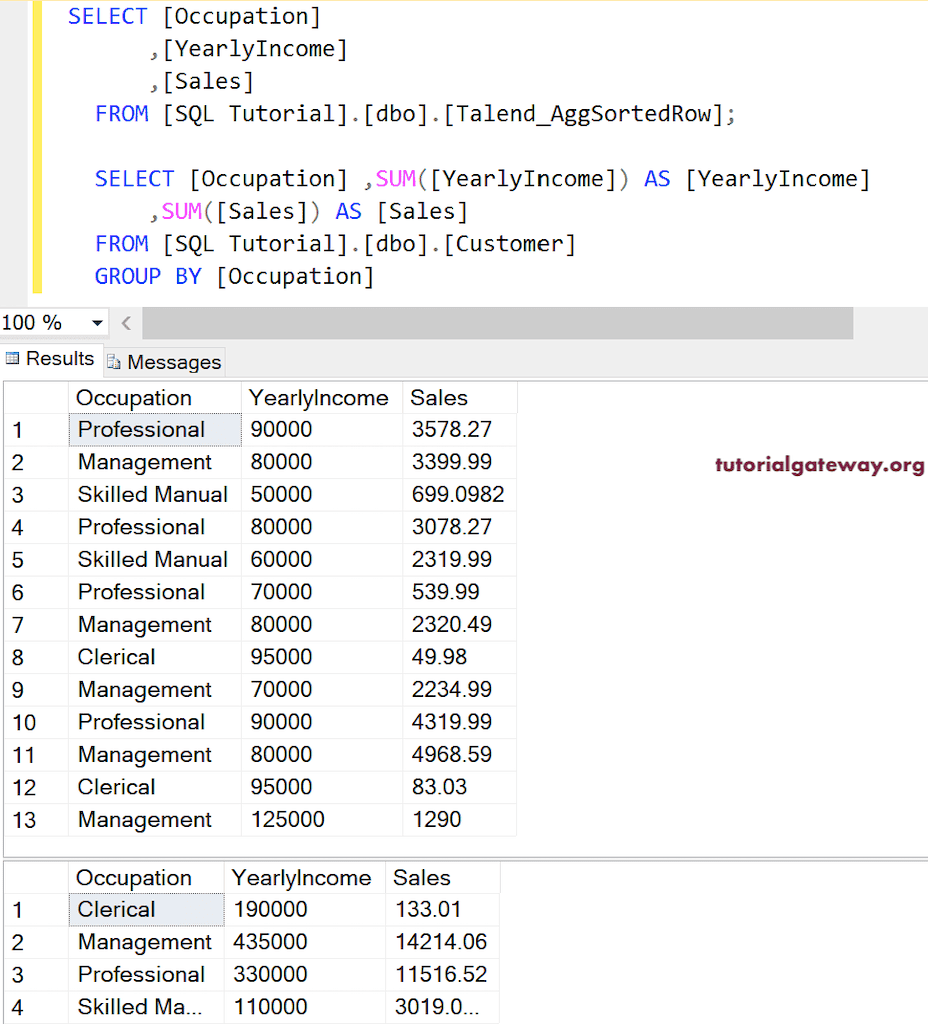Click the horizontal scrollbar left arrow

coord(126,323)
